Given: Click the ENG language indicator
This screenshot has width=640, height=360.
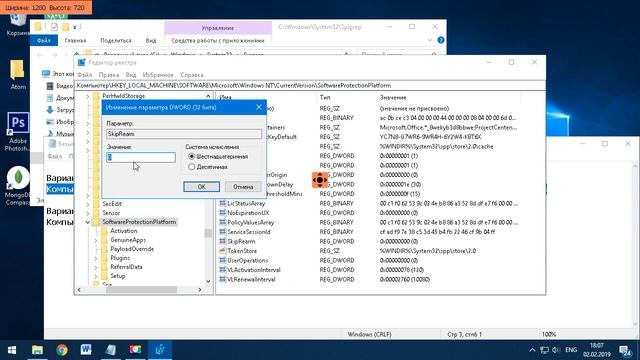Looking at the screenshot, I should click(x=571, y=350).
